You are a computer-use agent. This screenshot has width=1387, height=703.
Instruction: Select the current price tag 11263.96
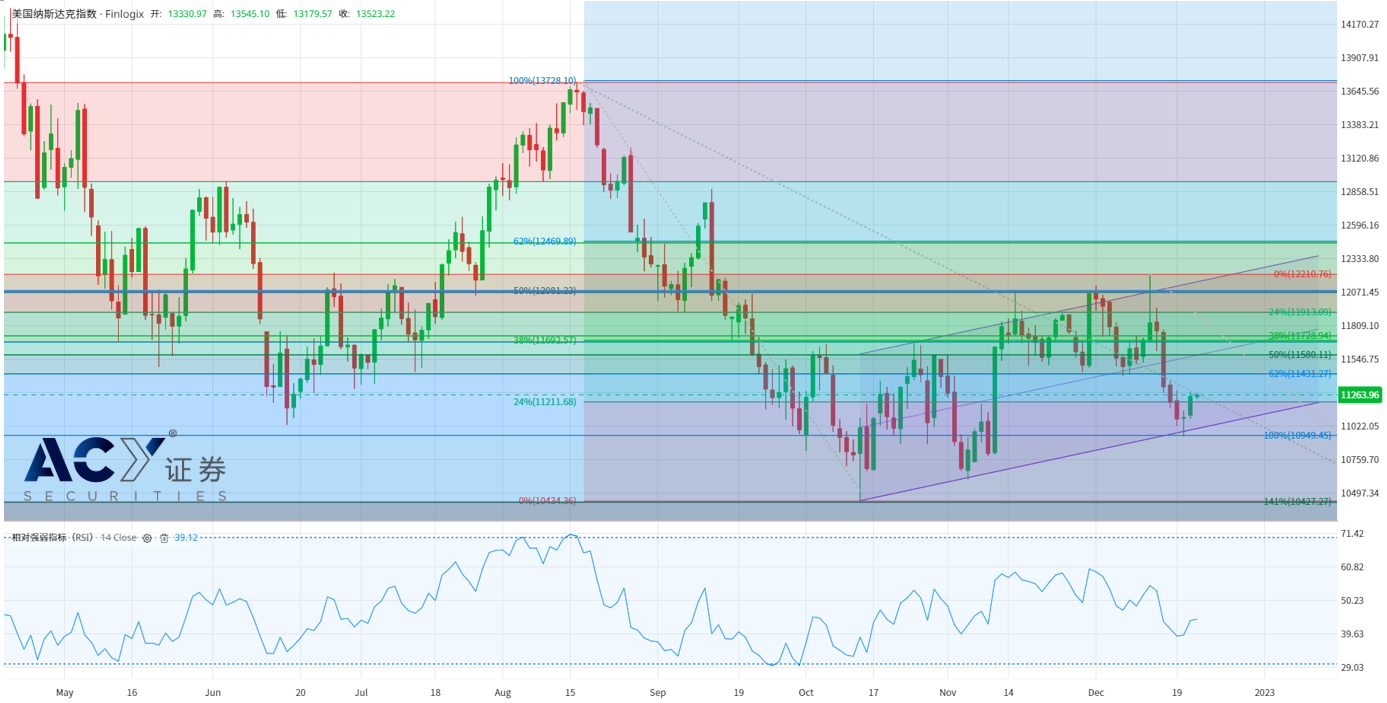(1359, 395)
